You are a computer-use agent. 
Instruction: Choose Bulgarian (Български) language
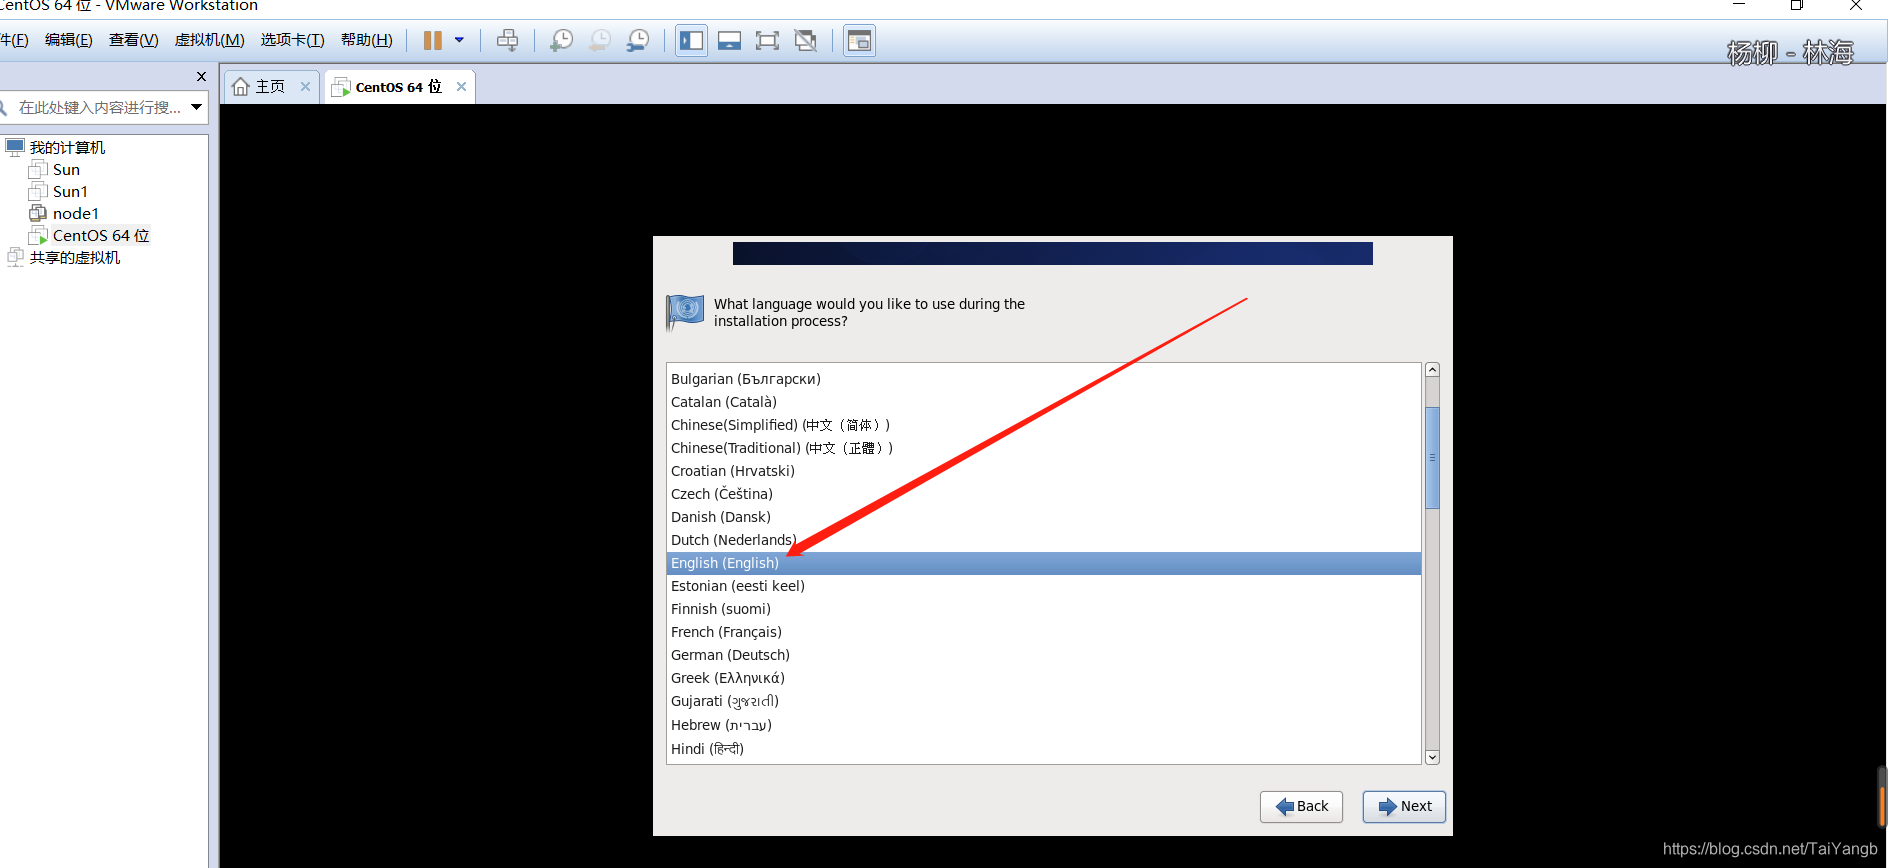point(1043,379)
